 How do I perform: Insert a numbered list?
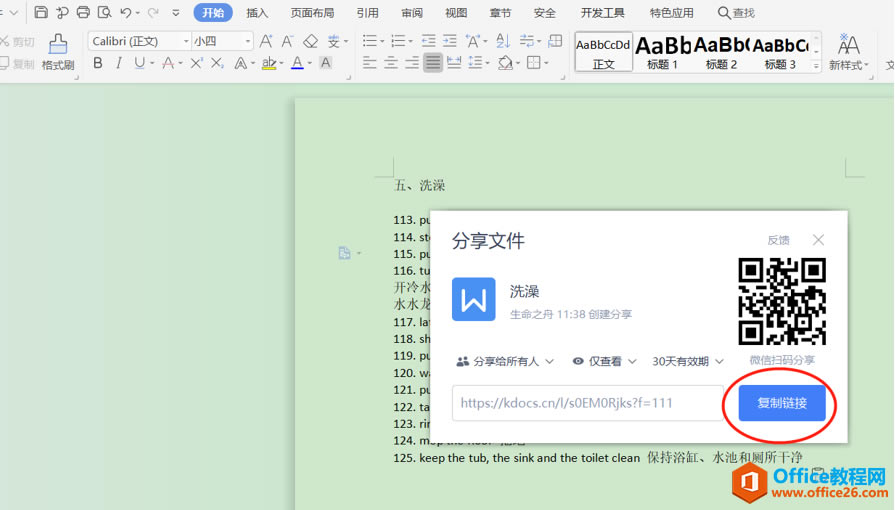tap(398, 41)
